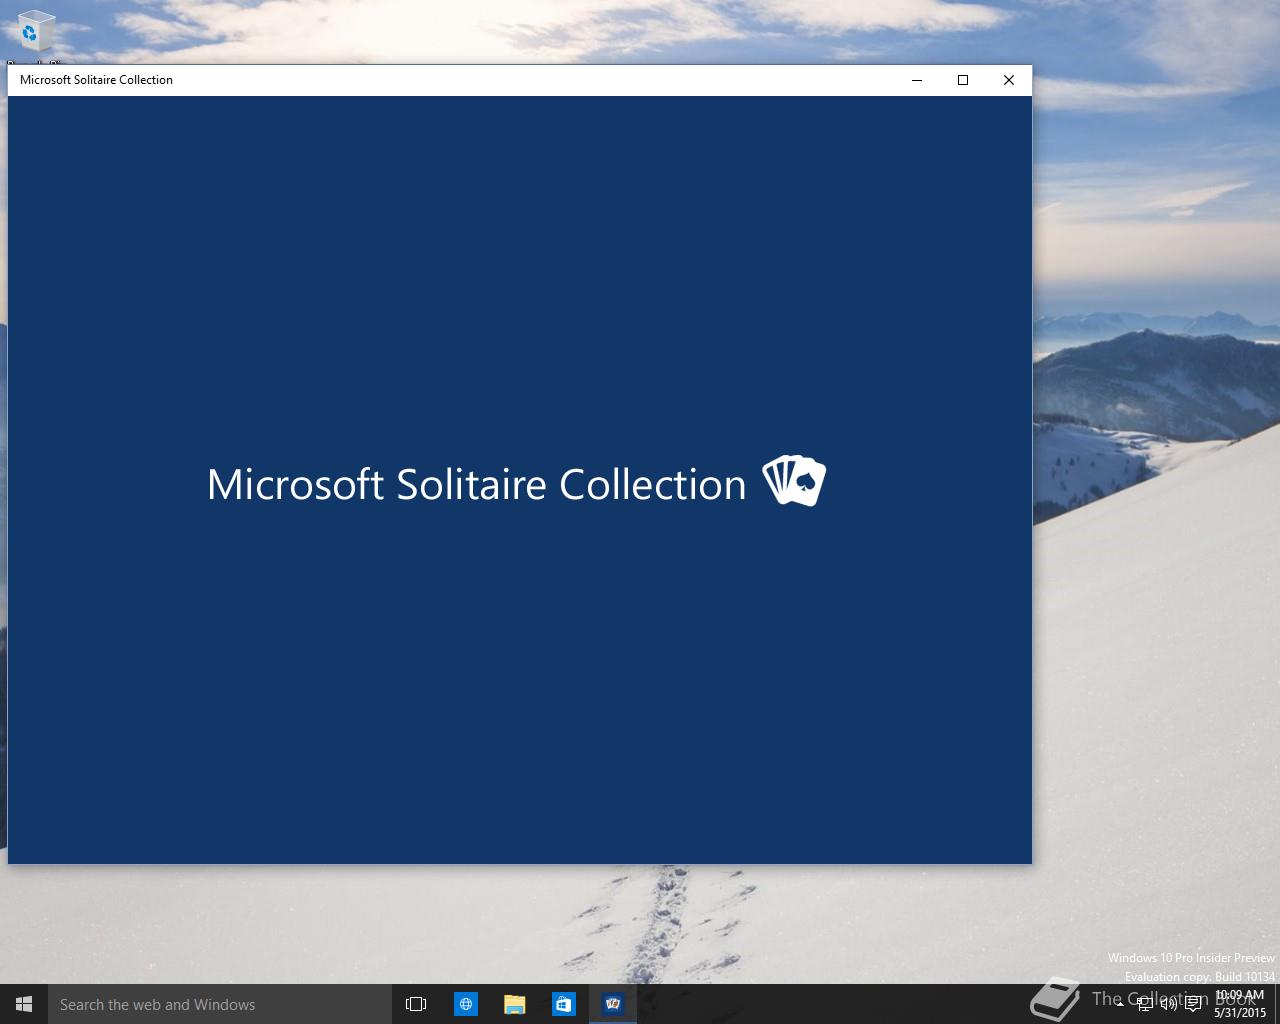
Task: Minimize the Microsoft Solitaire Collection window
Action: [917, 80]
